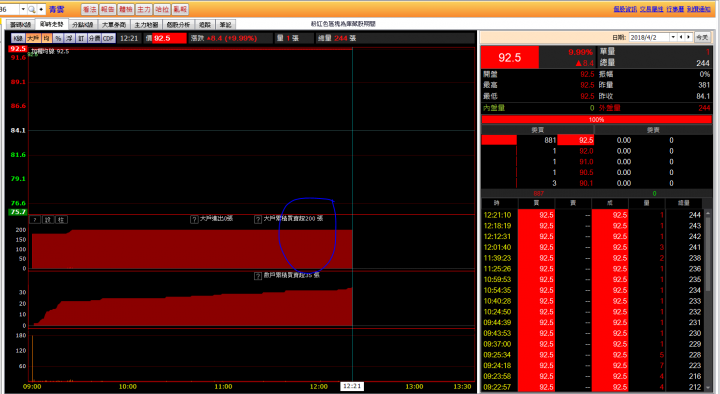Click the magnifier search icon beside stock code

(31, 9)
